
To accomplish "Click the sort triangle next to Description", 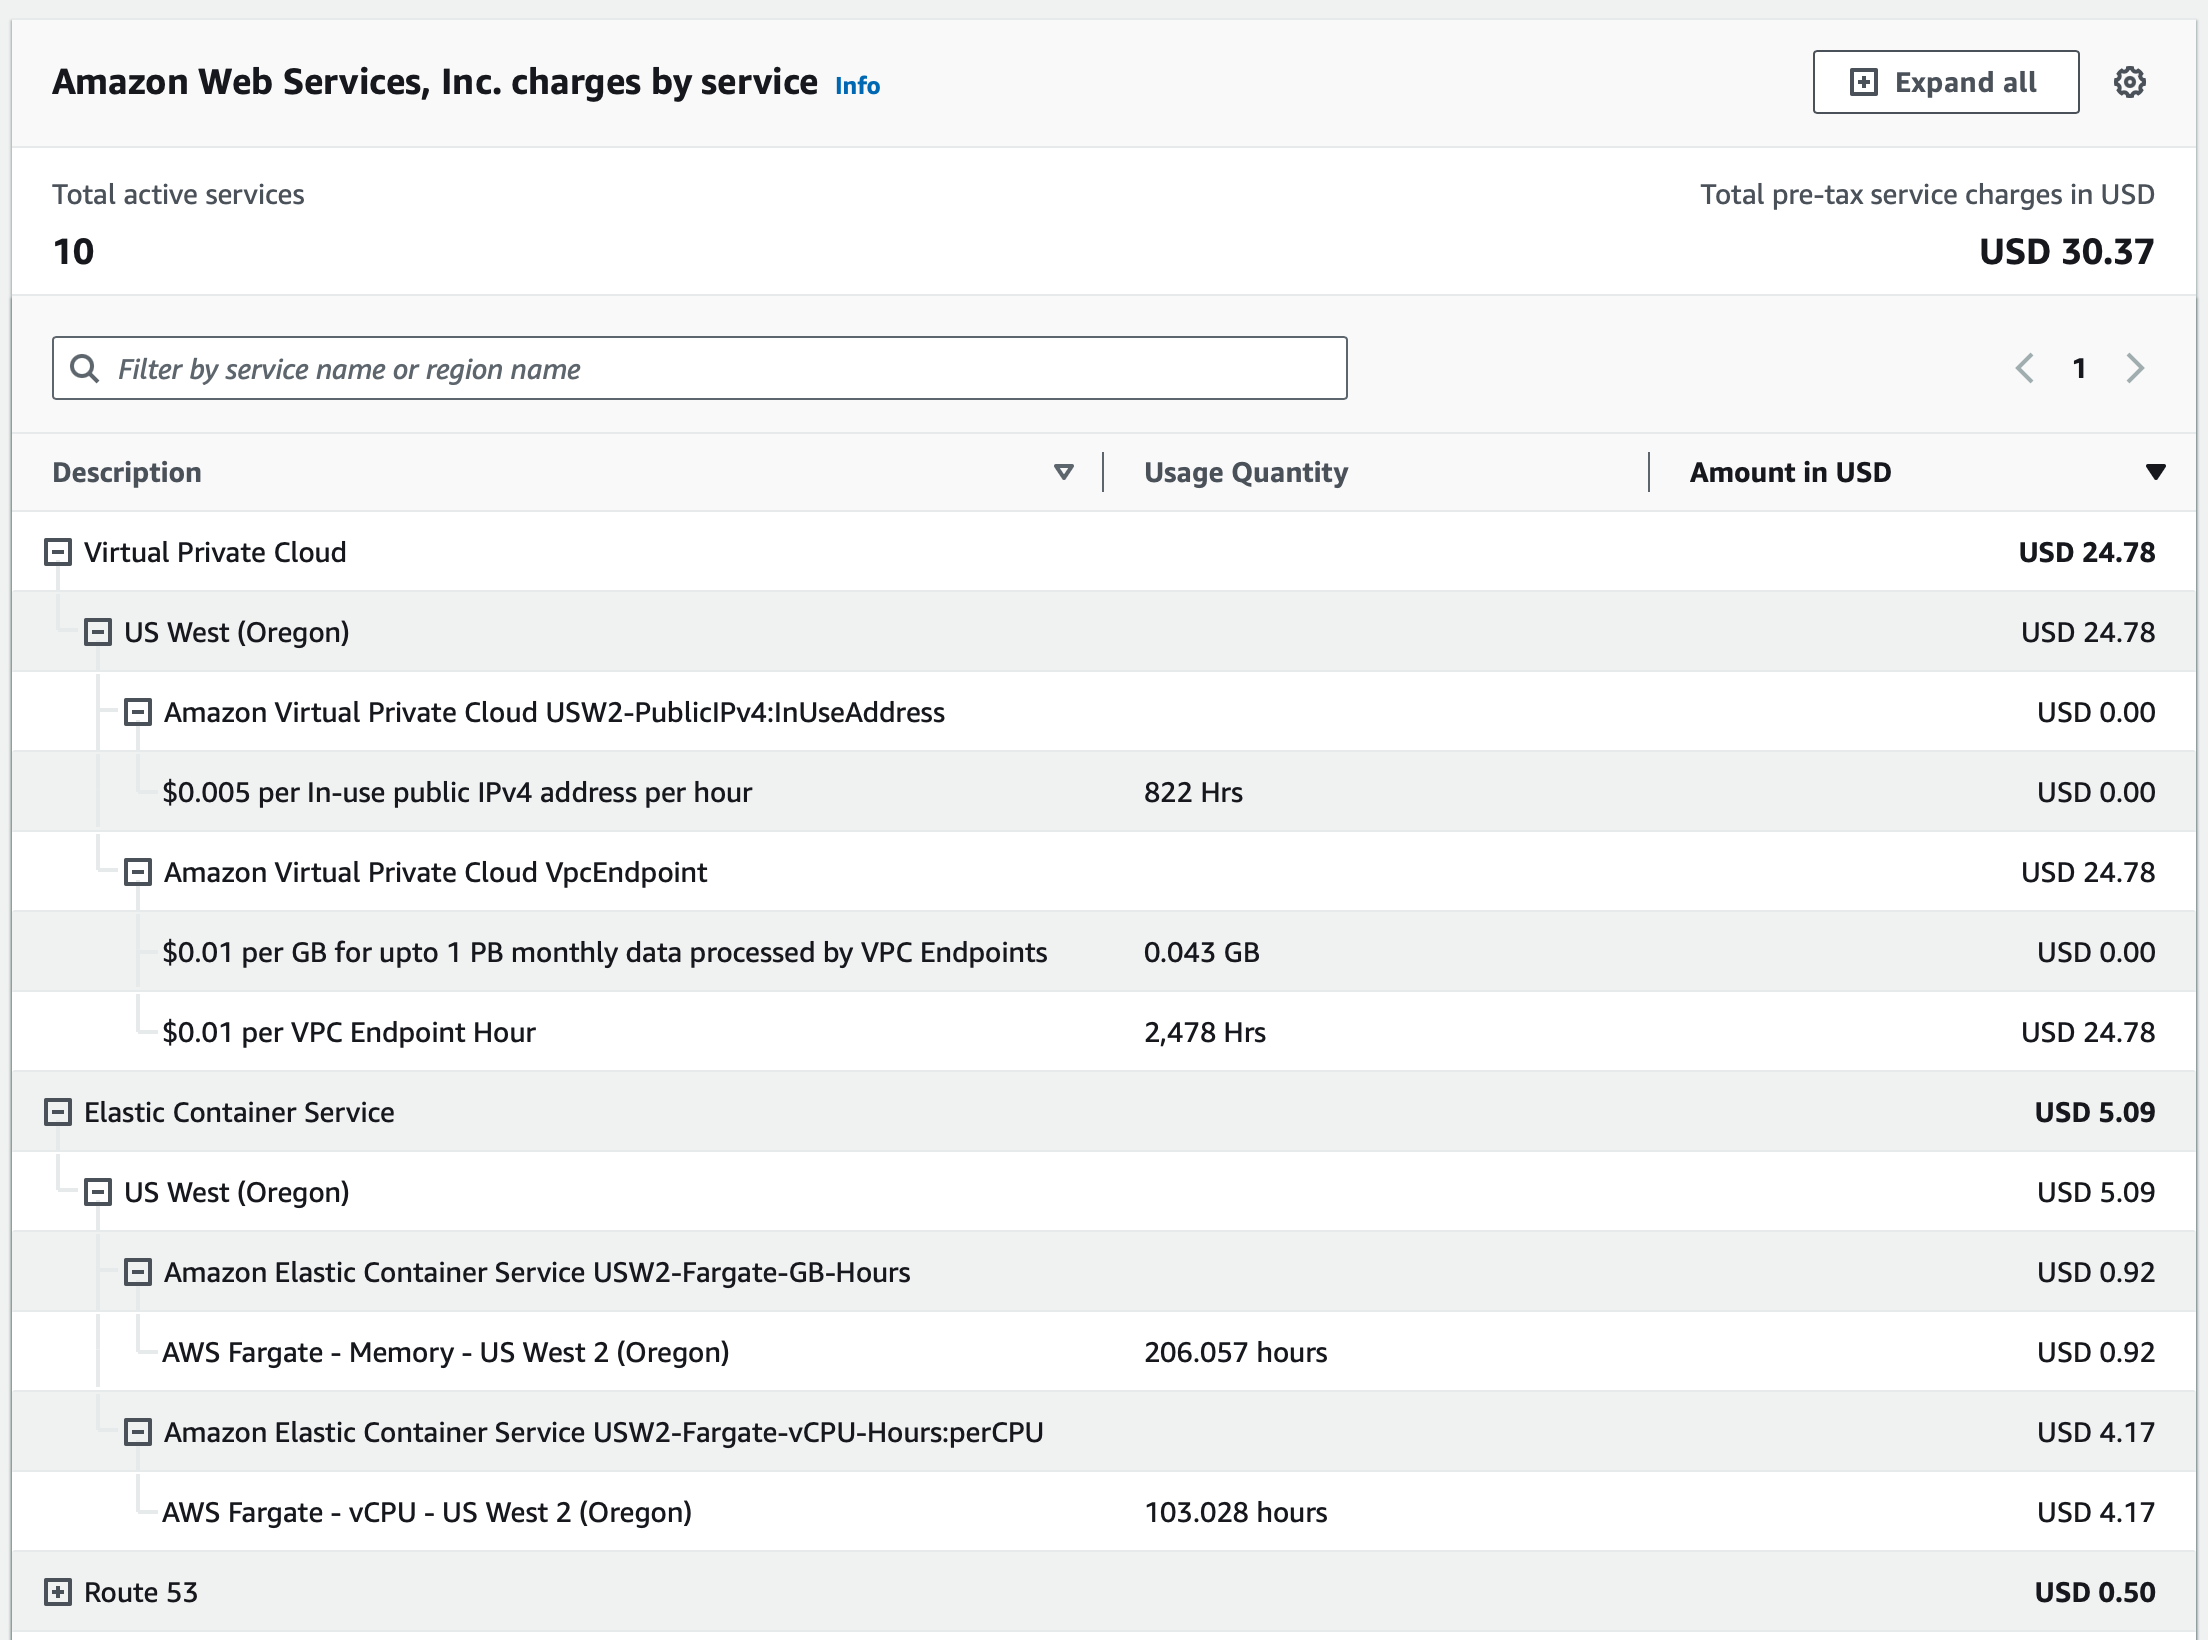I will (x=1063, y=471).
